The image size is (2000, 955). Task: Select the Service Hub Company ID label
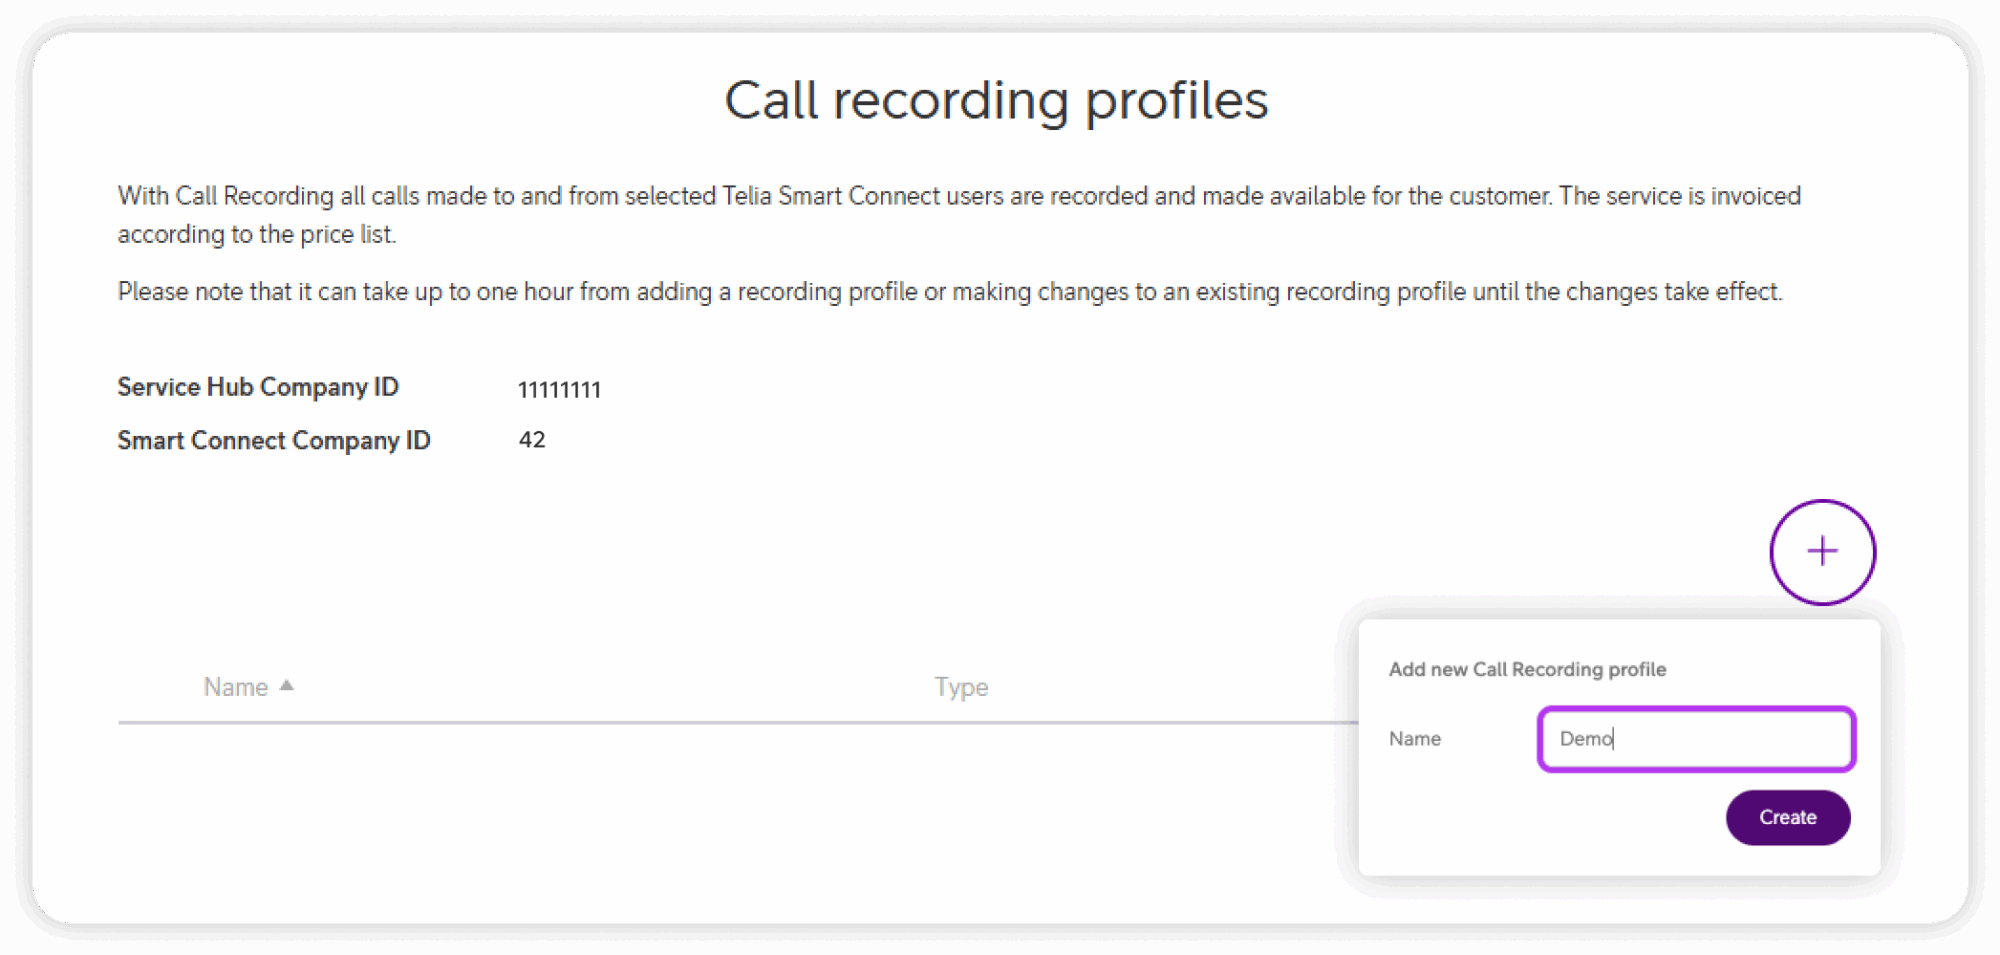pos(258,387)
